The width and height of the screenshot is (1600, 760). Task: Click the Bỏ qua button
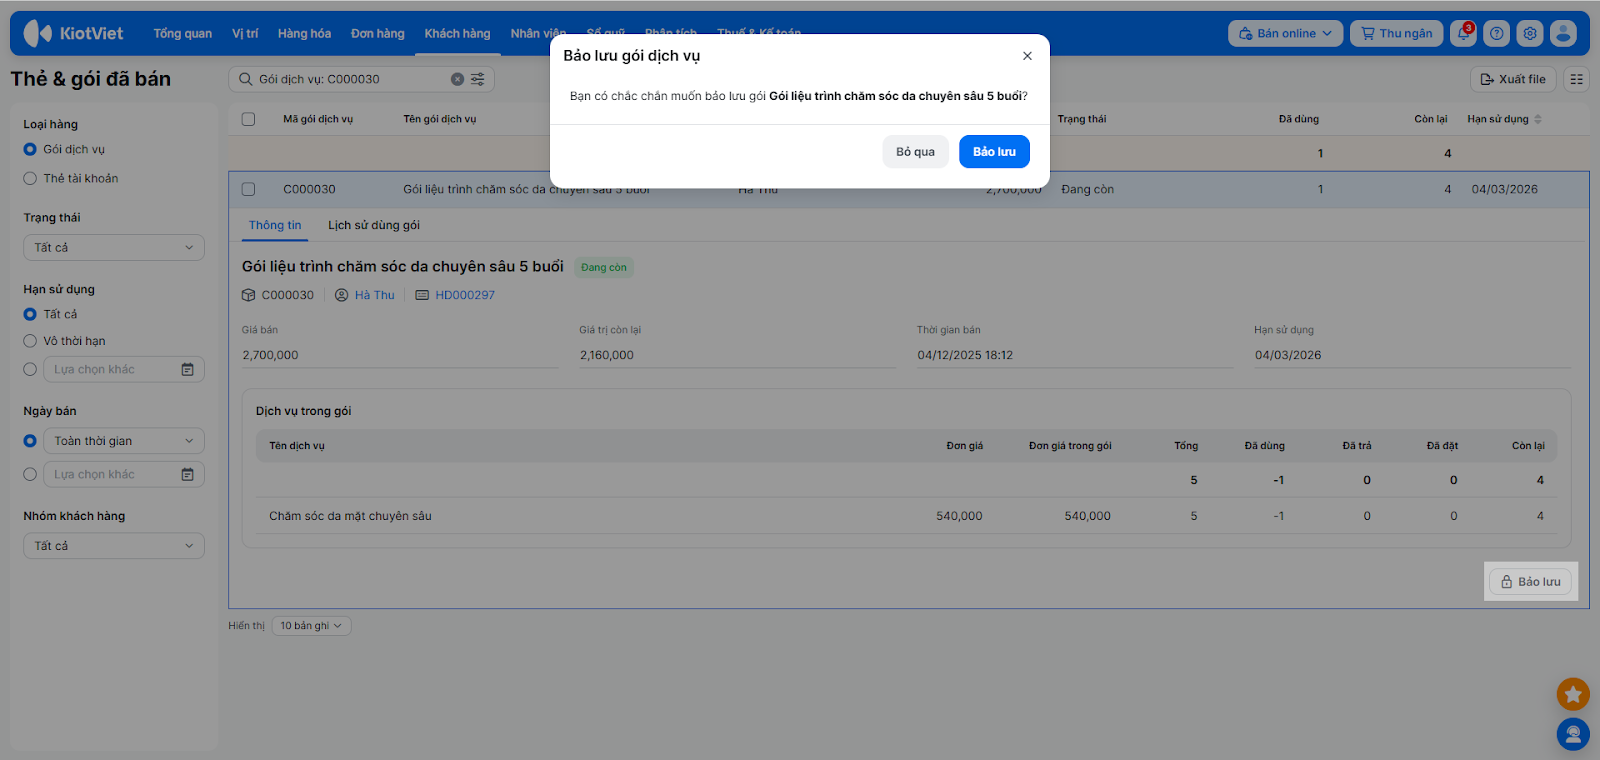pyautogui.click(x=915, y=152)
